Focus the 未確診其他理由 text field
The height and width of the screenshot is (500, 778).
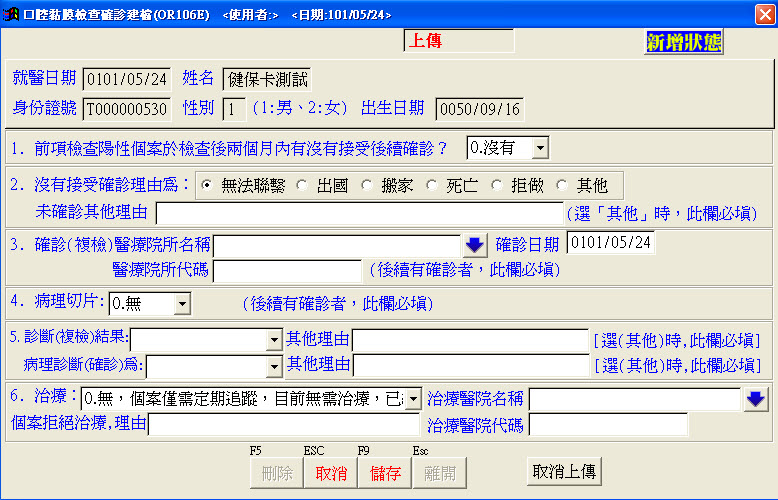[x=360, y=213]
